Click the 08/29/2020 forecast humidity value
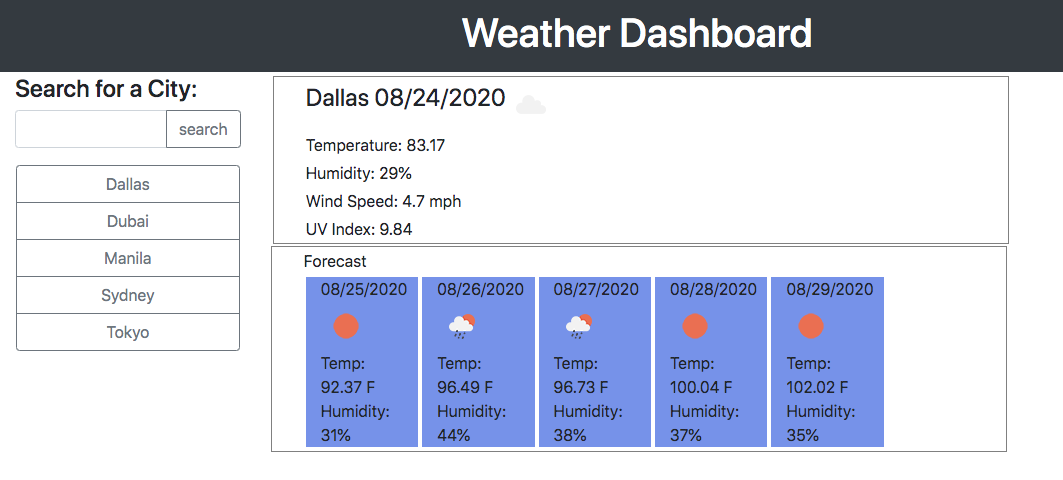 pos(803,435)
